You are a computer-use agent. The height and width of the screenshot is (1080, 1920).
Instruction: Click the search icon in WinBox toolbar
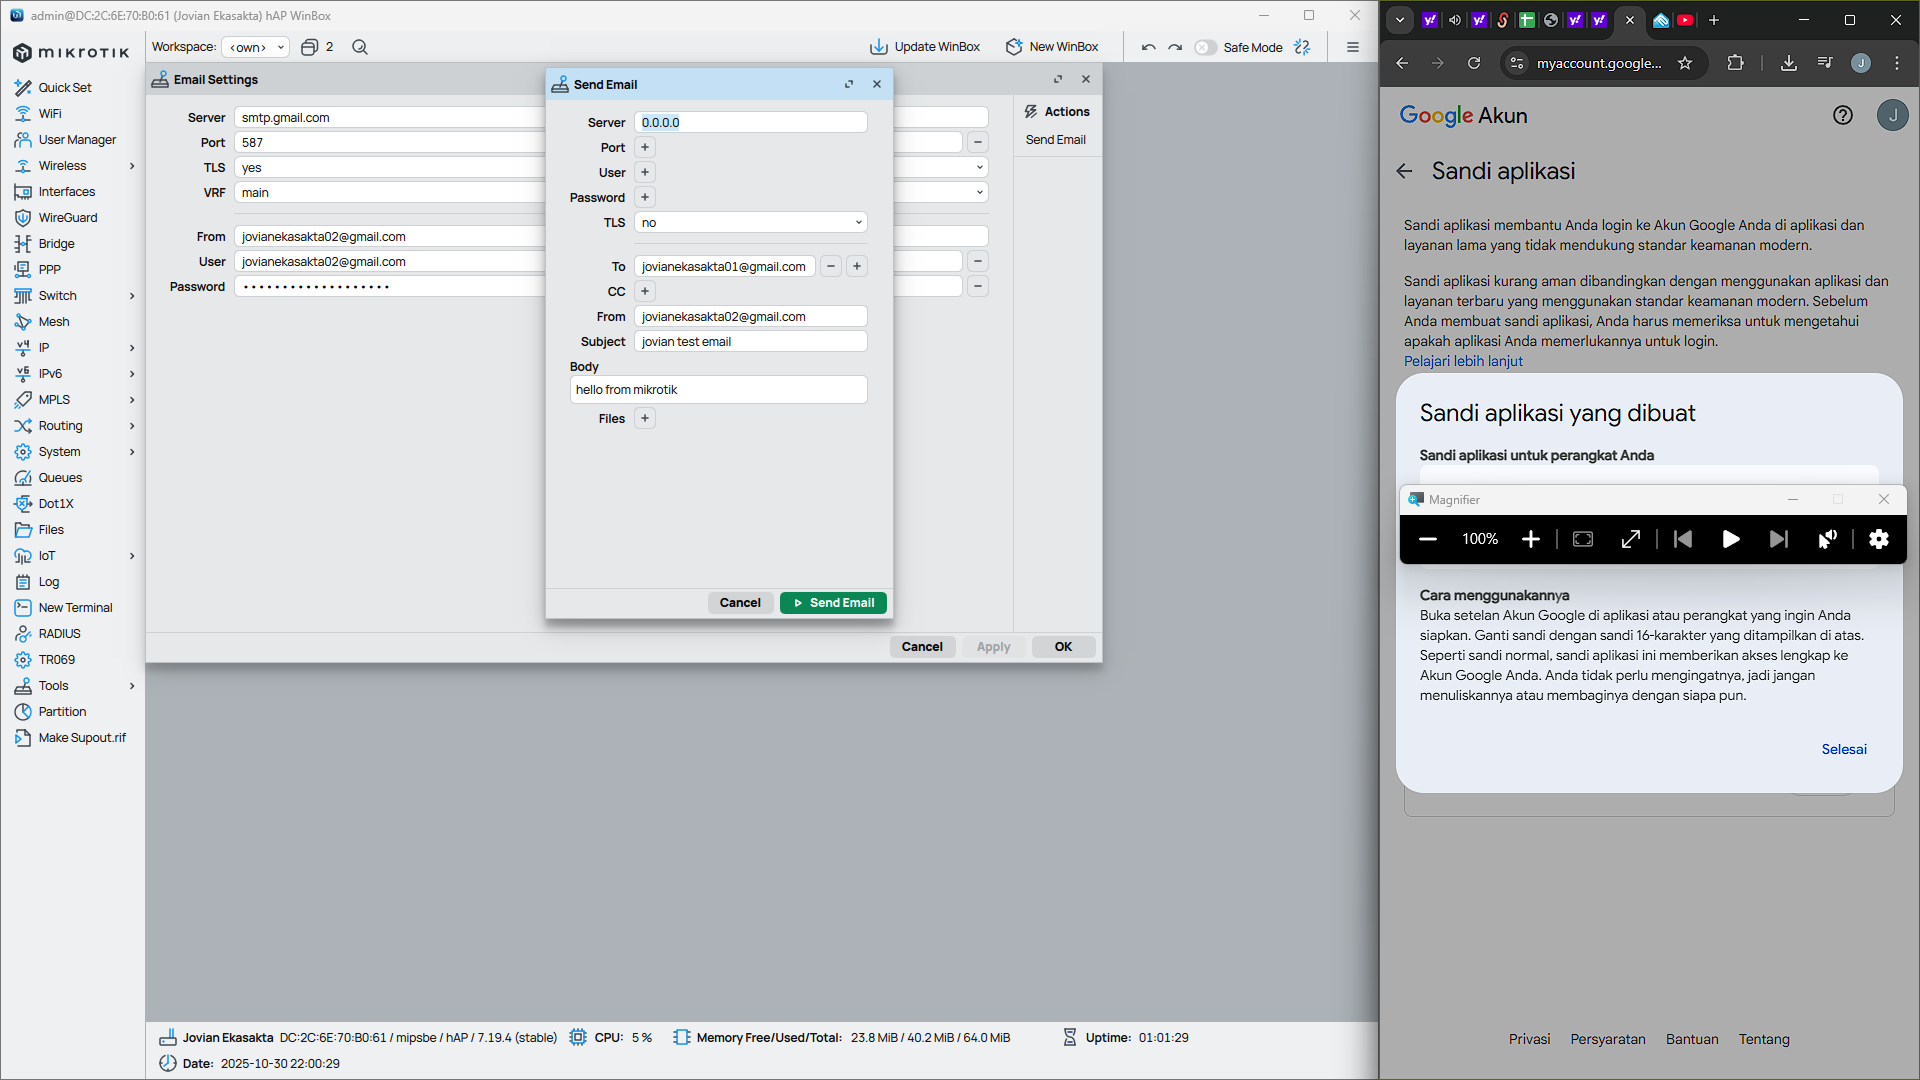(360, 47)
